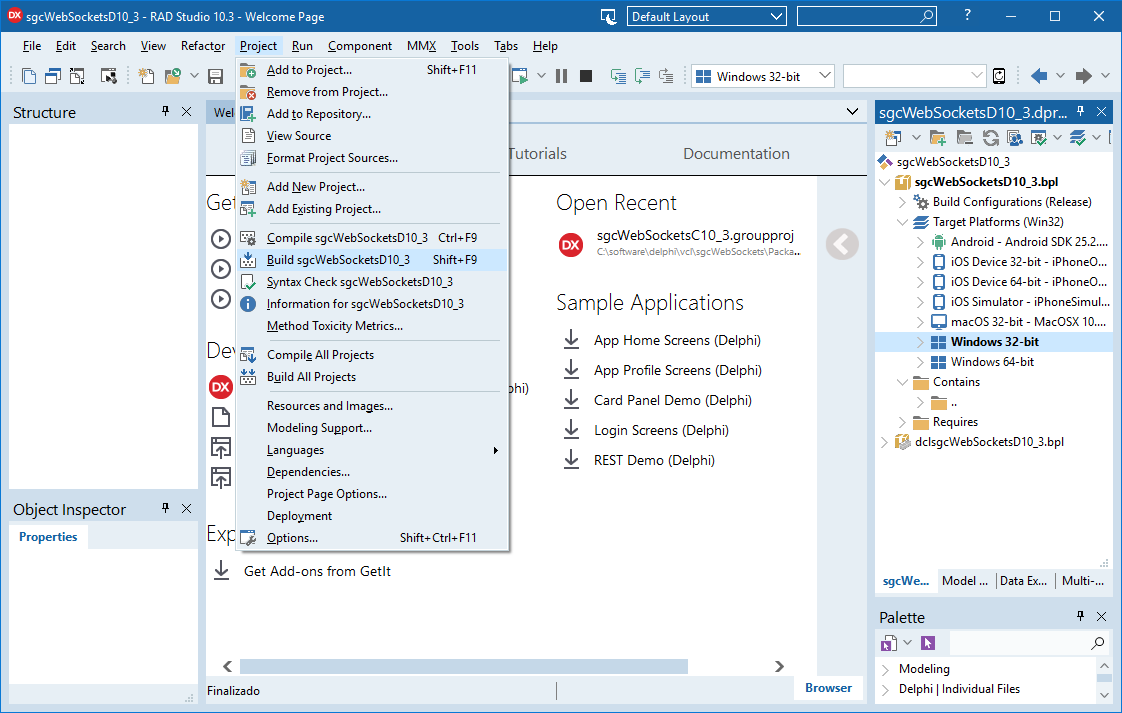Viewport: 1122px width, 713px height.
Task: Click the Sync refresh icon in Project Manager
Action: tap(990, 137)
